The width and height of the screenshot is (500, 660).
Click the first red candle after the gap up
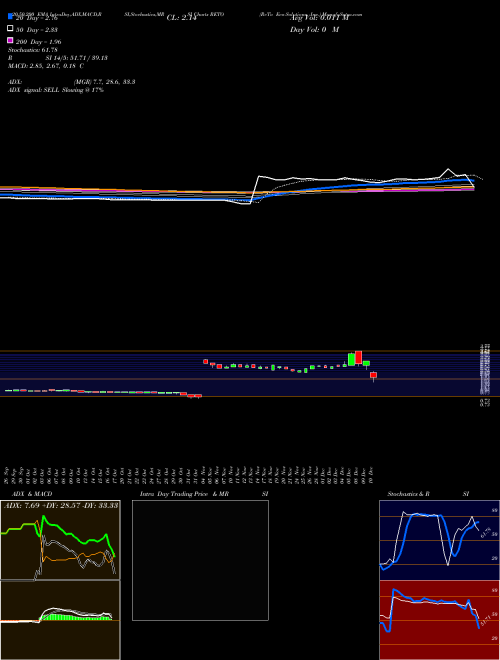pos(205,362)
